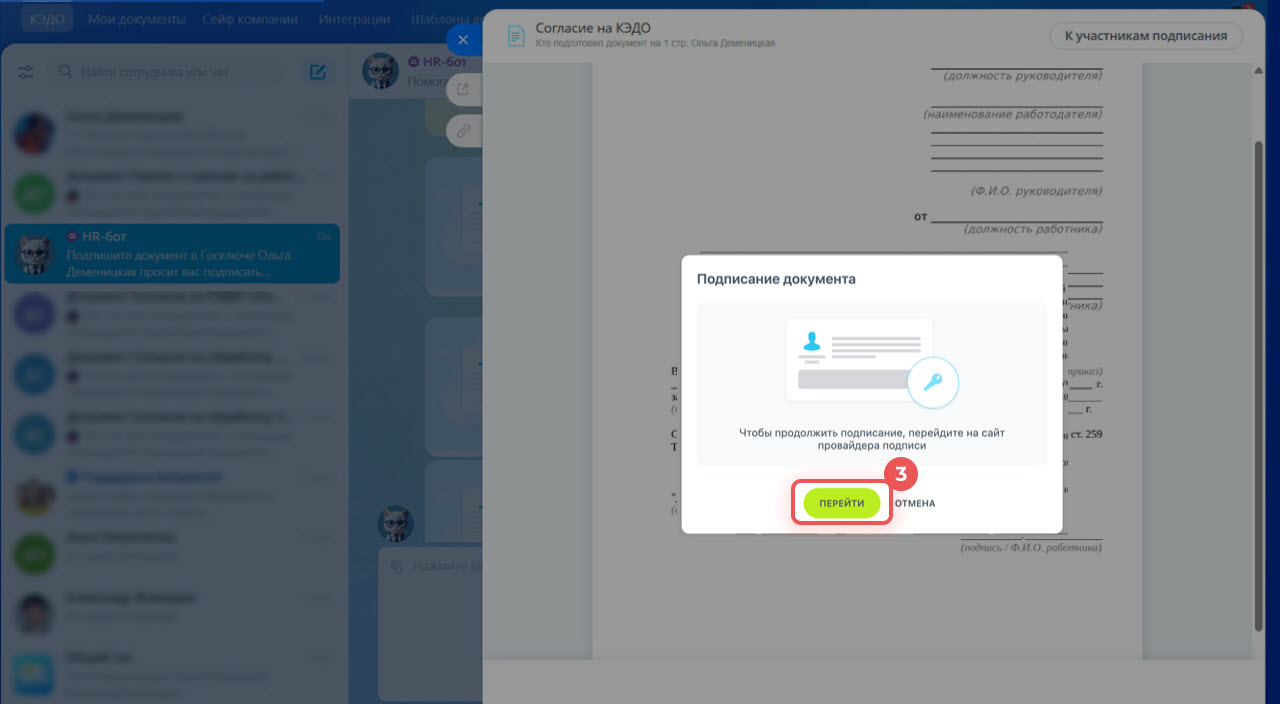1280x704 pixels.
Task: Select the КЭДО menu tab
Action: pos(47,19)
